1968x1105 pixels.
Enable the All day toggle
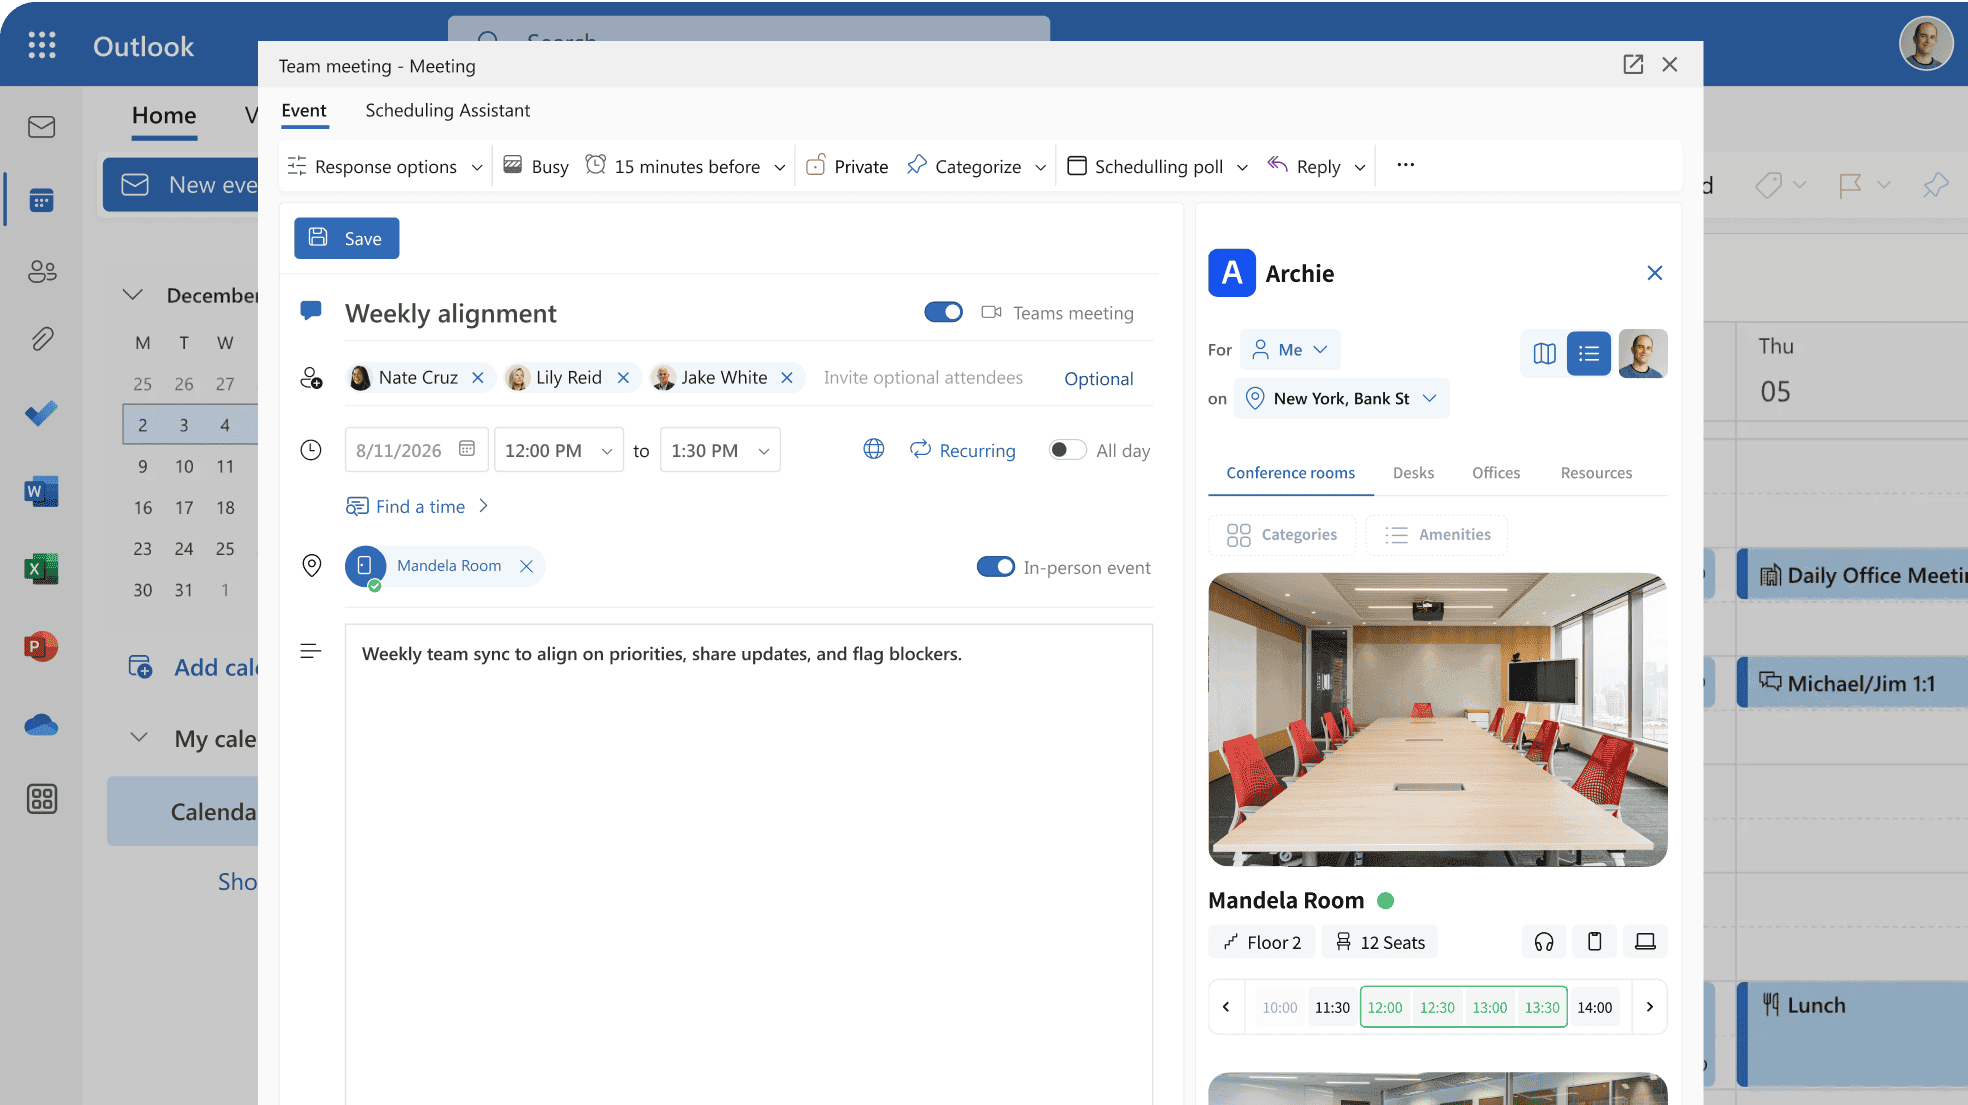pyautogui.click(x=1067, y=450)
